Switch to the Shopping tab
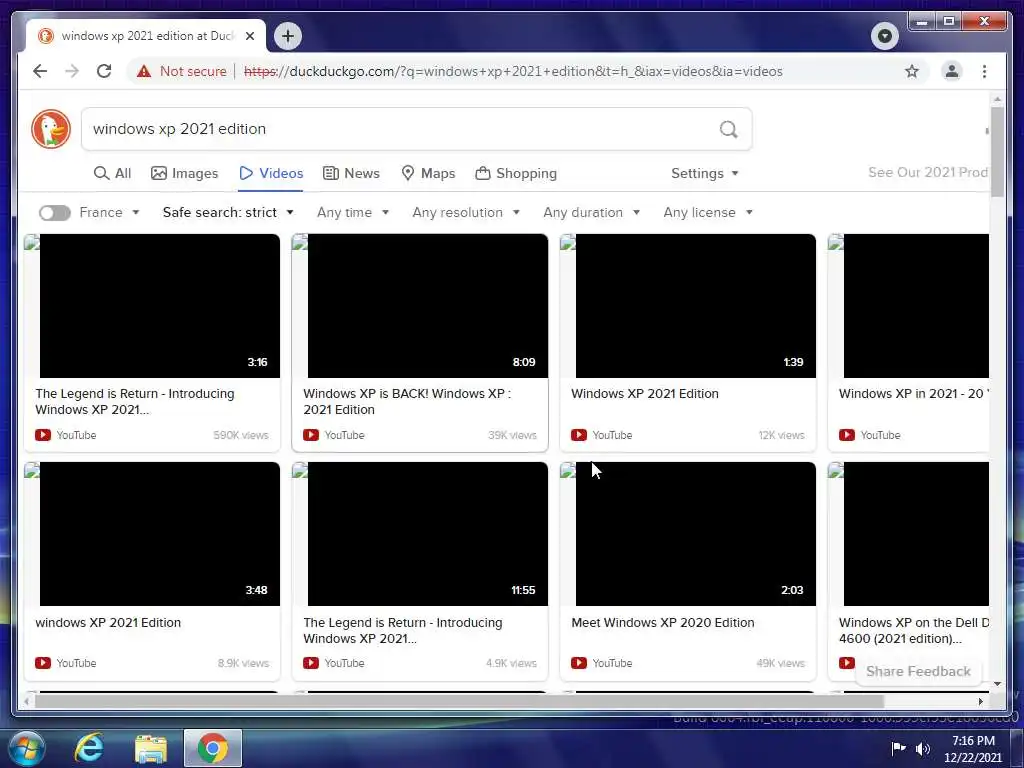 516,173
